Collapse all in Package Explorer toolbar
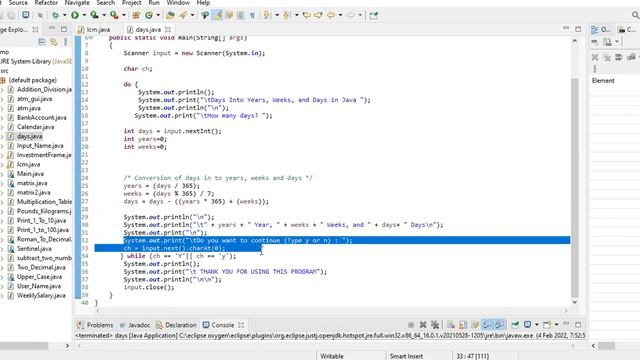 [42, 42]
